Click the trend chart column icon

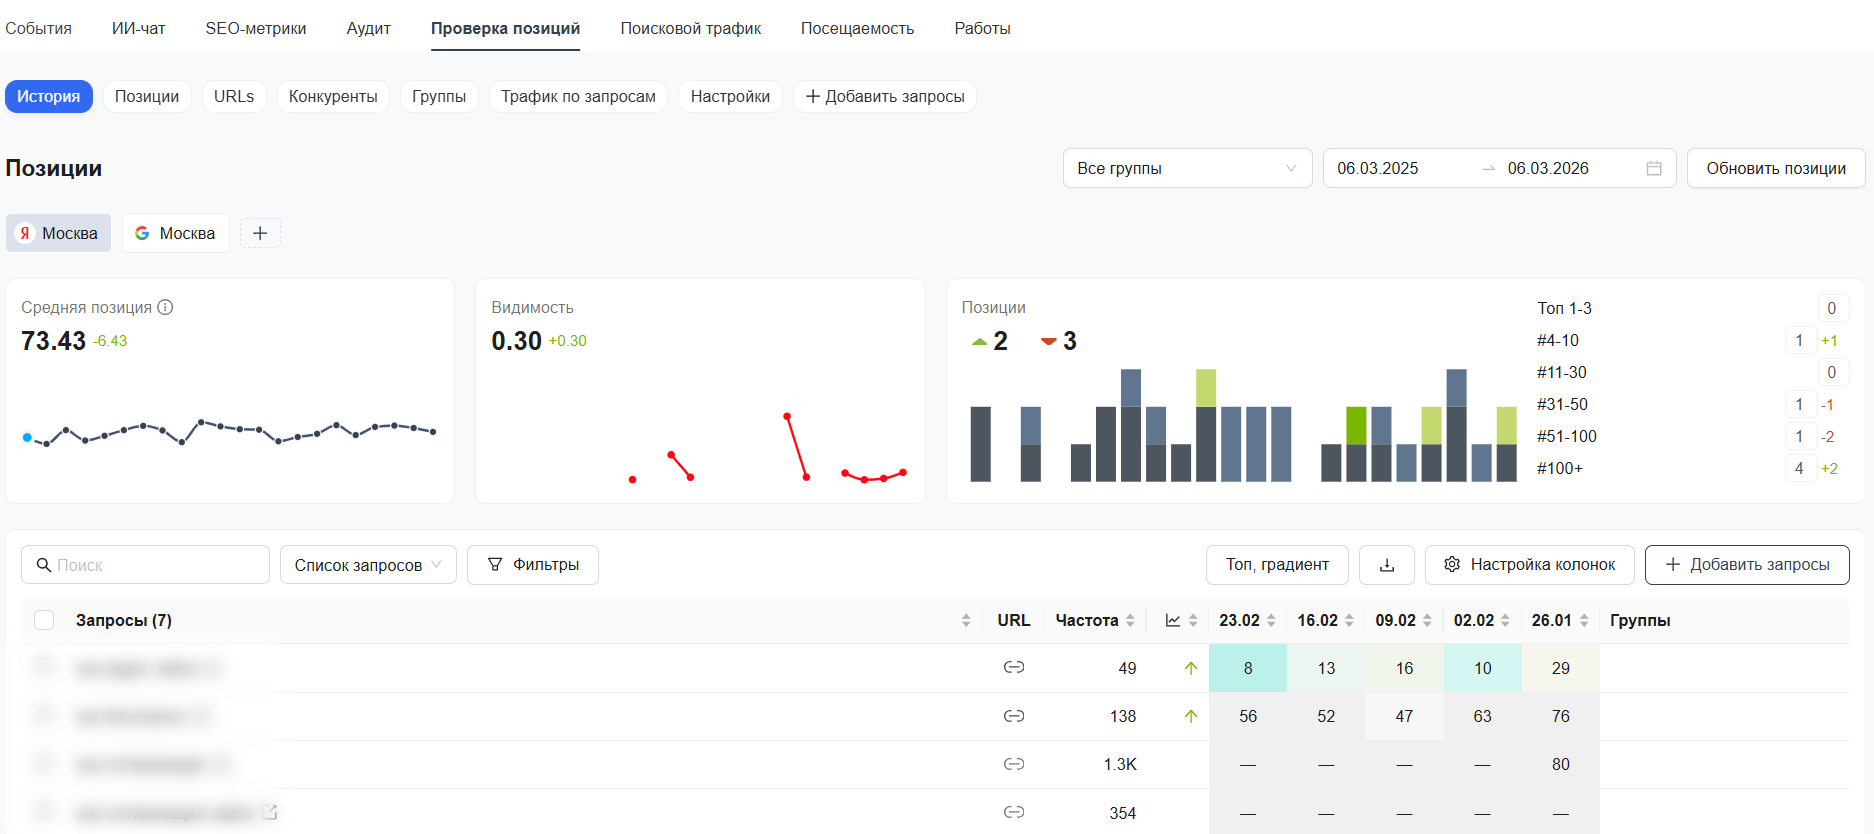(x=1173, y=621)
